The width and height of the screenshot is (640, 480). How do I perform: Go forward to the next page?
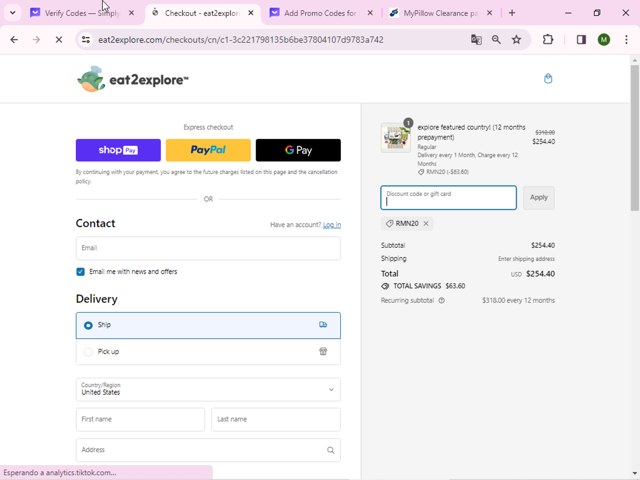36,40
